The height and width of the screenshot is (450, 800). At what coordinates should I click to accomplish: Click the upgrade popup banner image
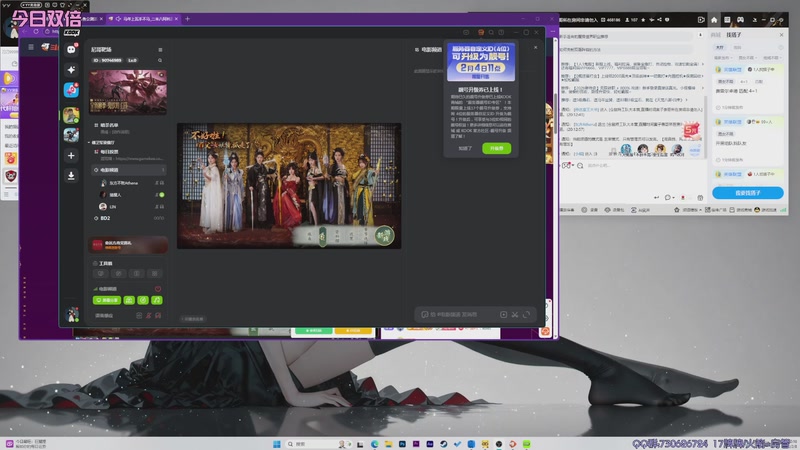tap(481, 62)
